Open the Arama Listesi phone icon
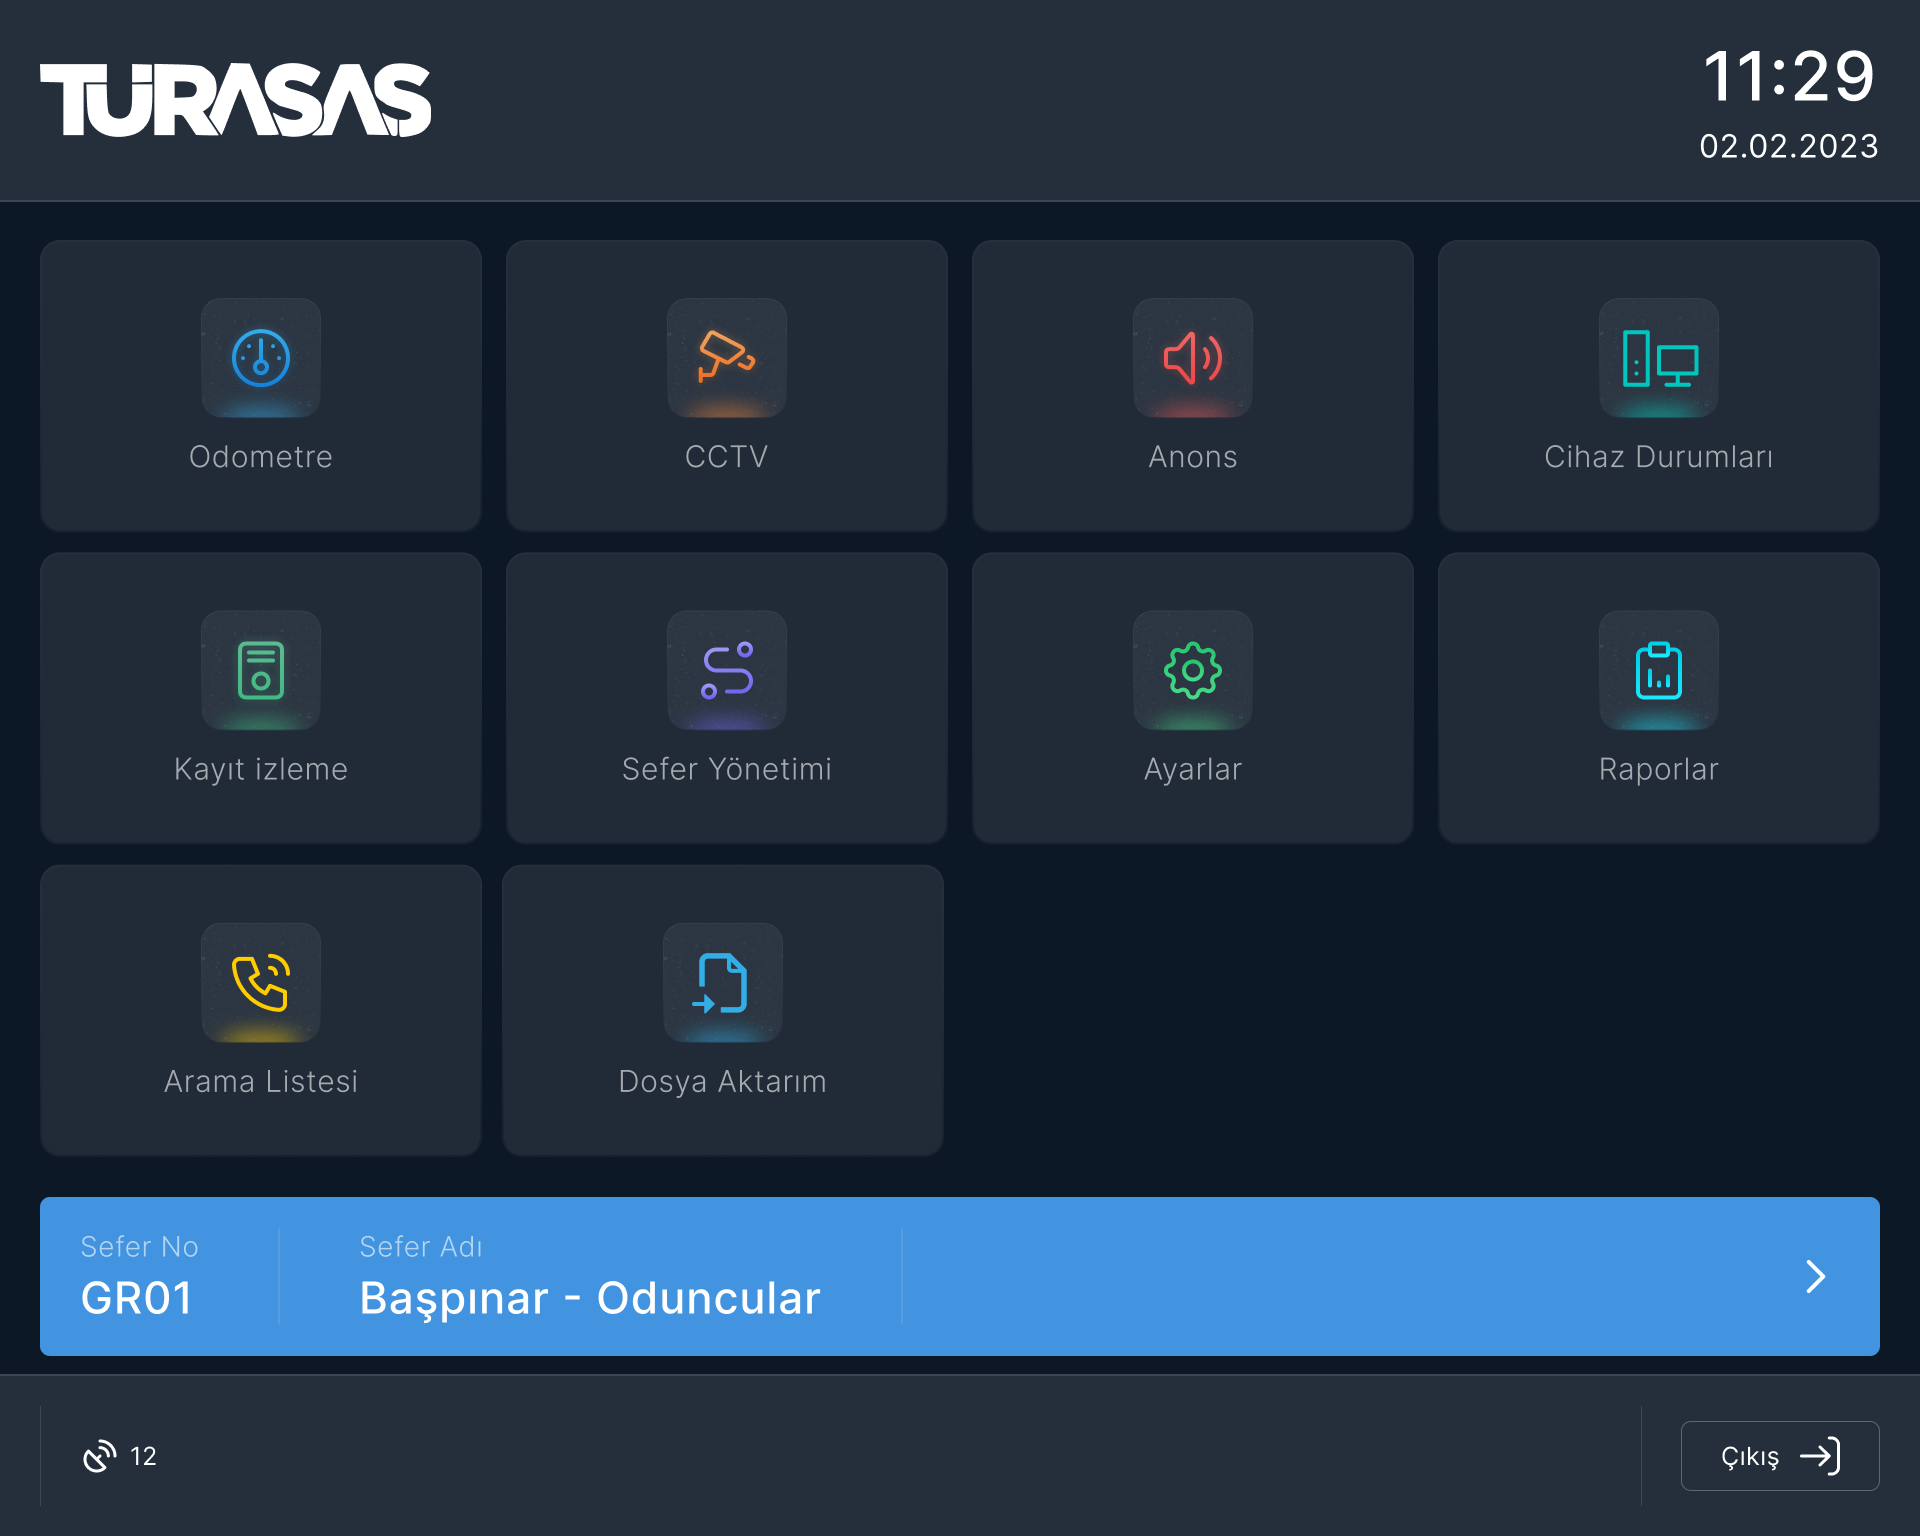This screenshot has width=1920, height=1536. click(261, 983)
